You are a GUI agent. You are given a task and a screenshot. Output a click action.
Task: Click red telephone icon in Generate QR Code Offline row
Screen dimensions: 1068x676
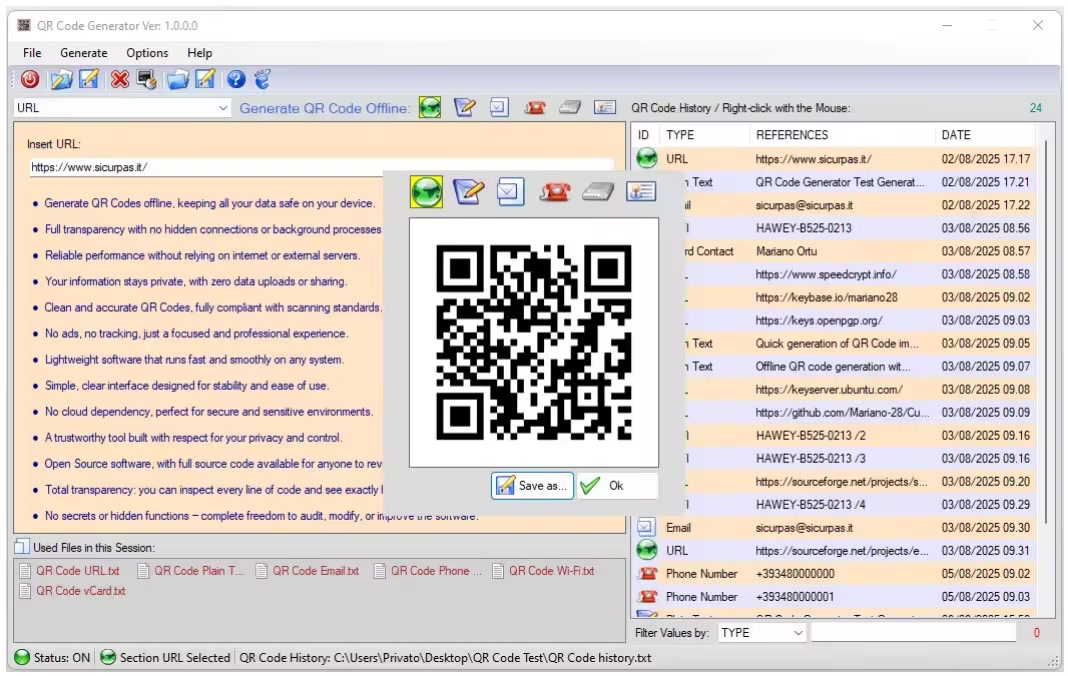click(x=535, y=107)
